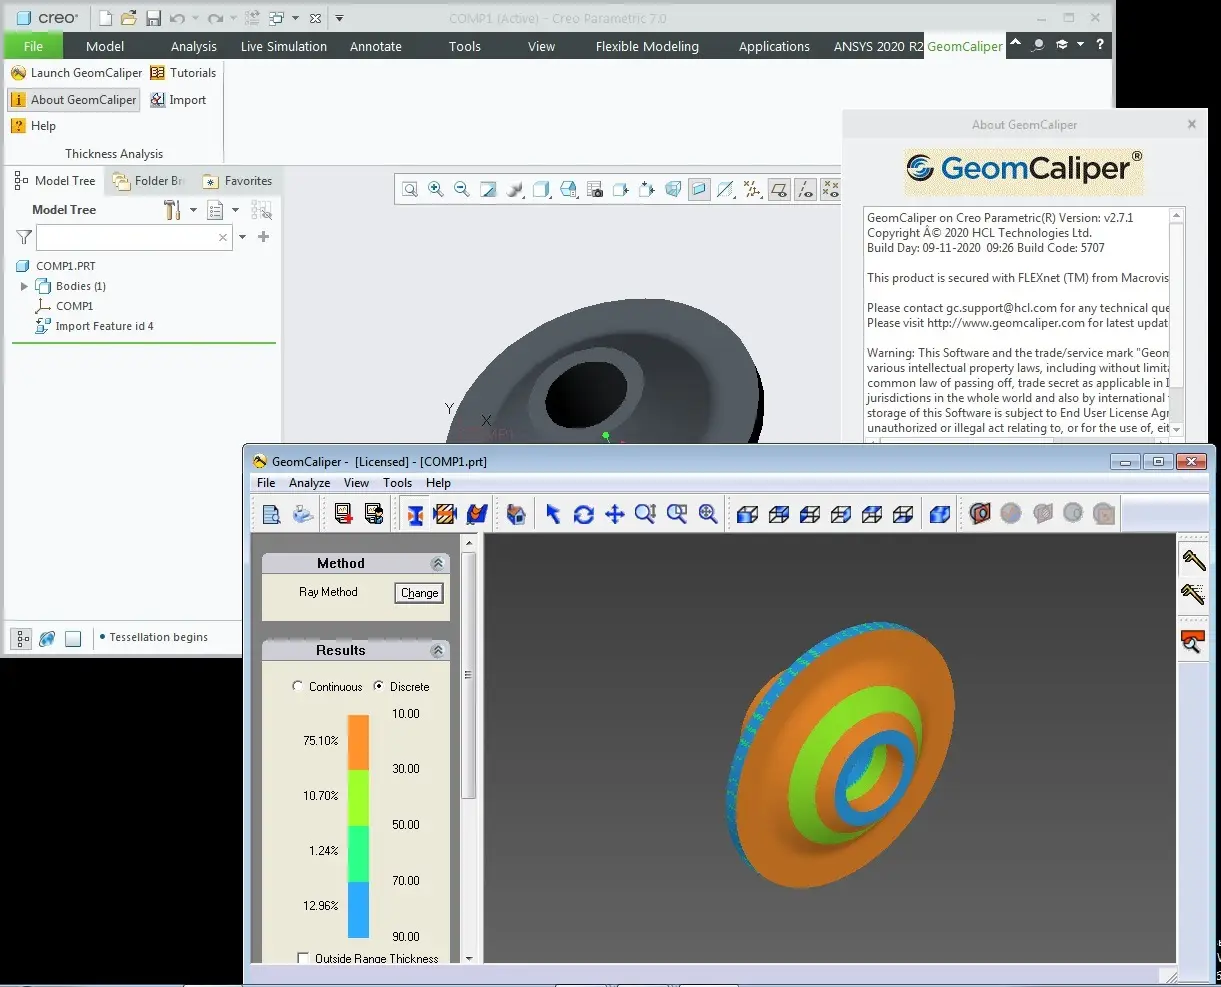Viewport: 1221px width, 987px height.
Task: Collapse the Method panel in GeomCaliper
Action: tap(437, 564)
